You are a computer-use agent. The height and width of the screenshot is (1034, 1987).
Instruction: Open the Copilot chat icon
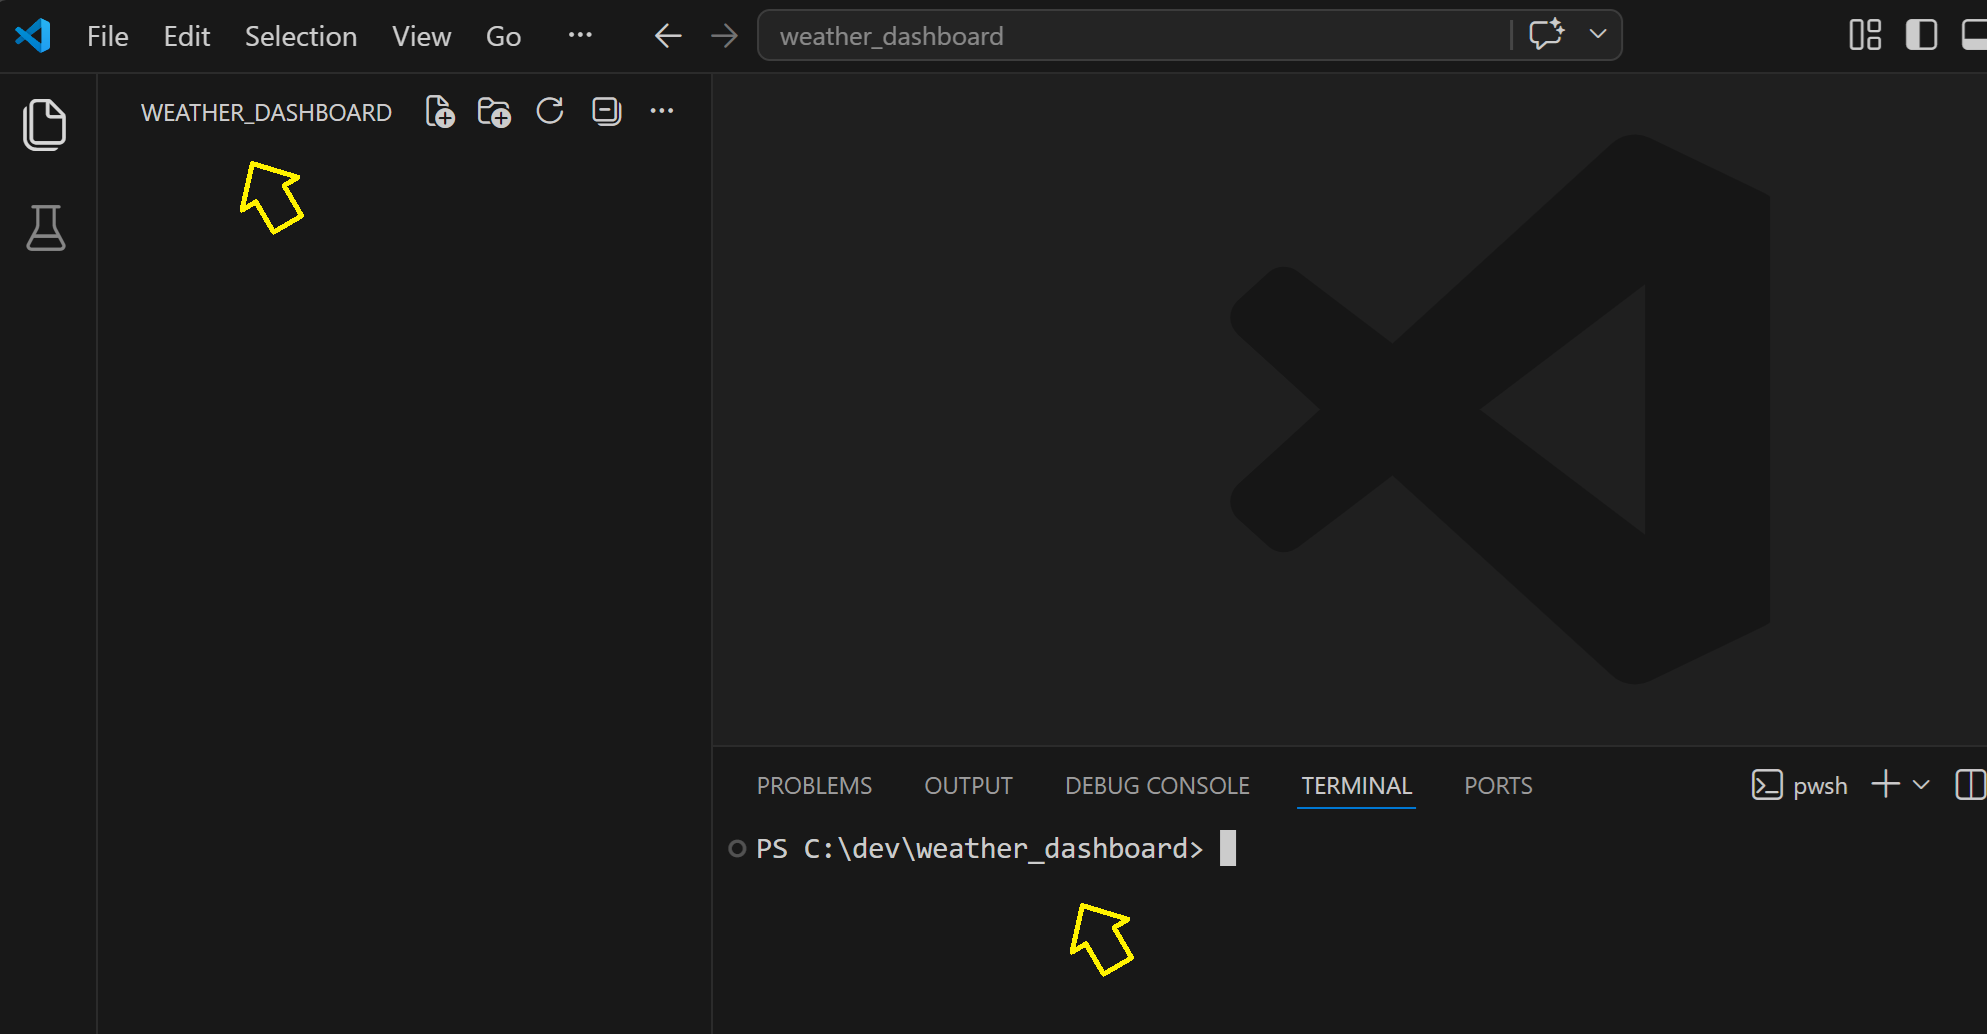(1546, 34)
